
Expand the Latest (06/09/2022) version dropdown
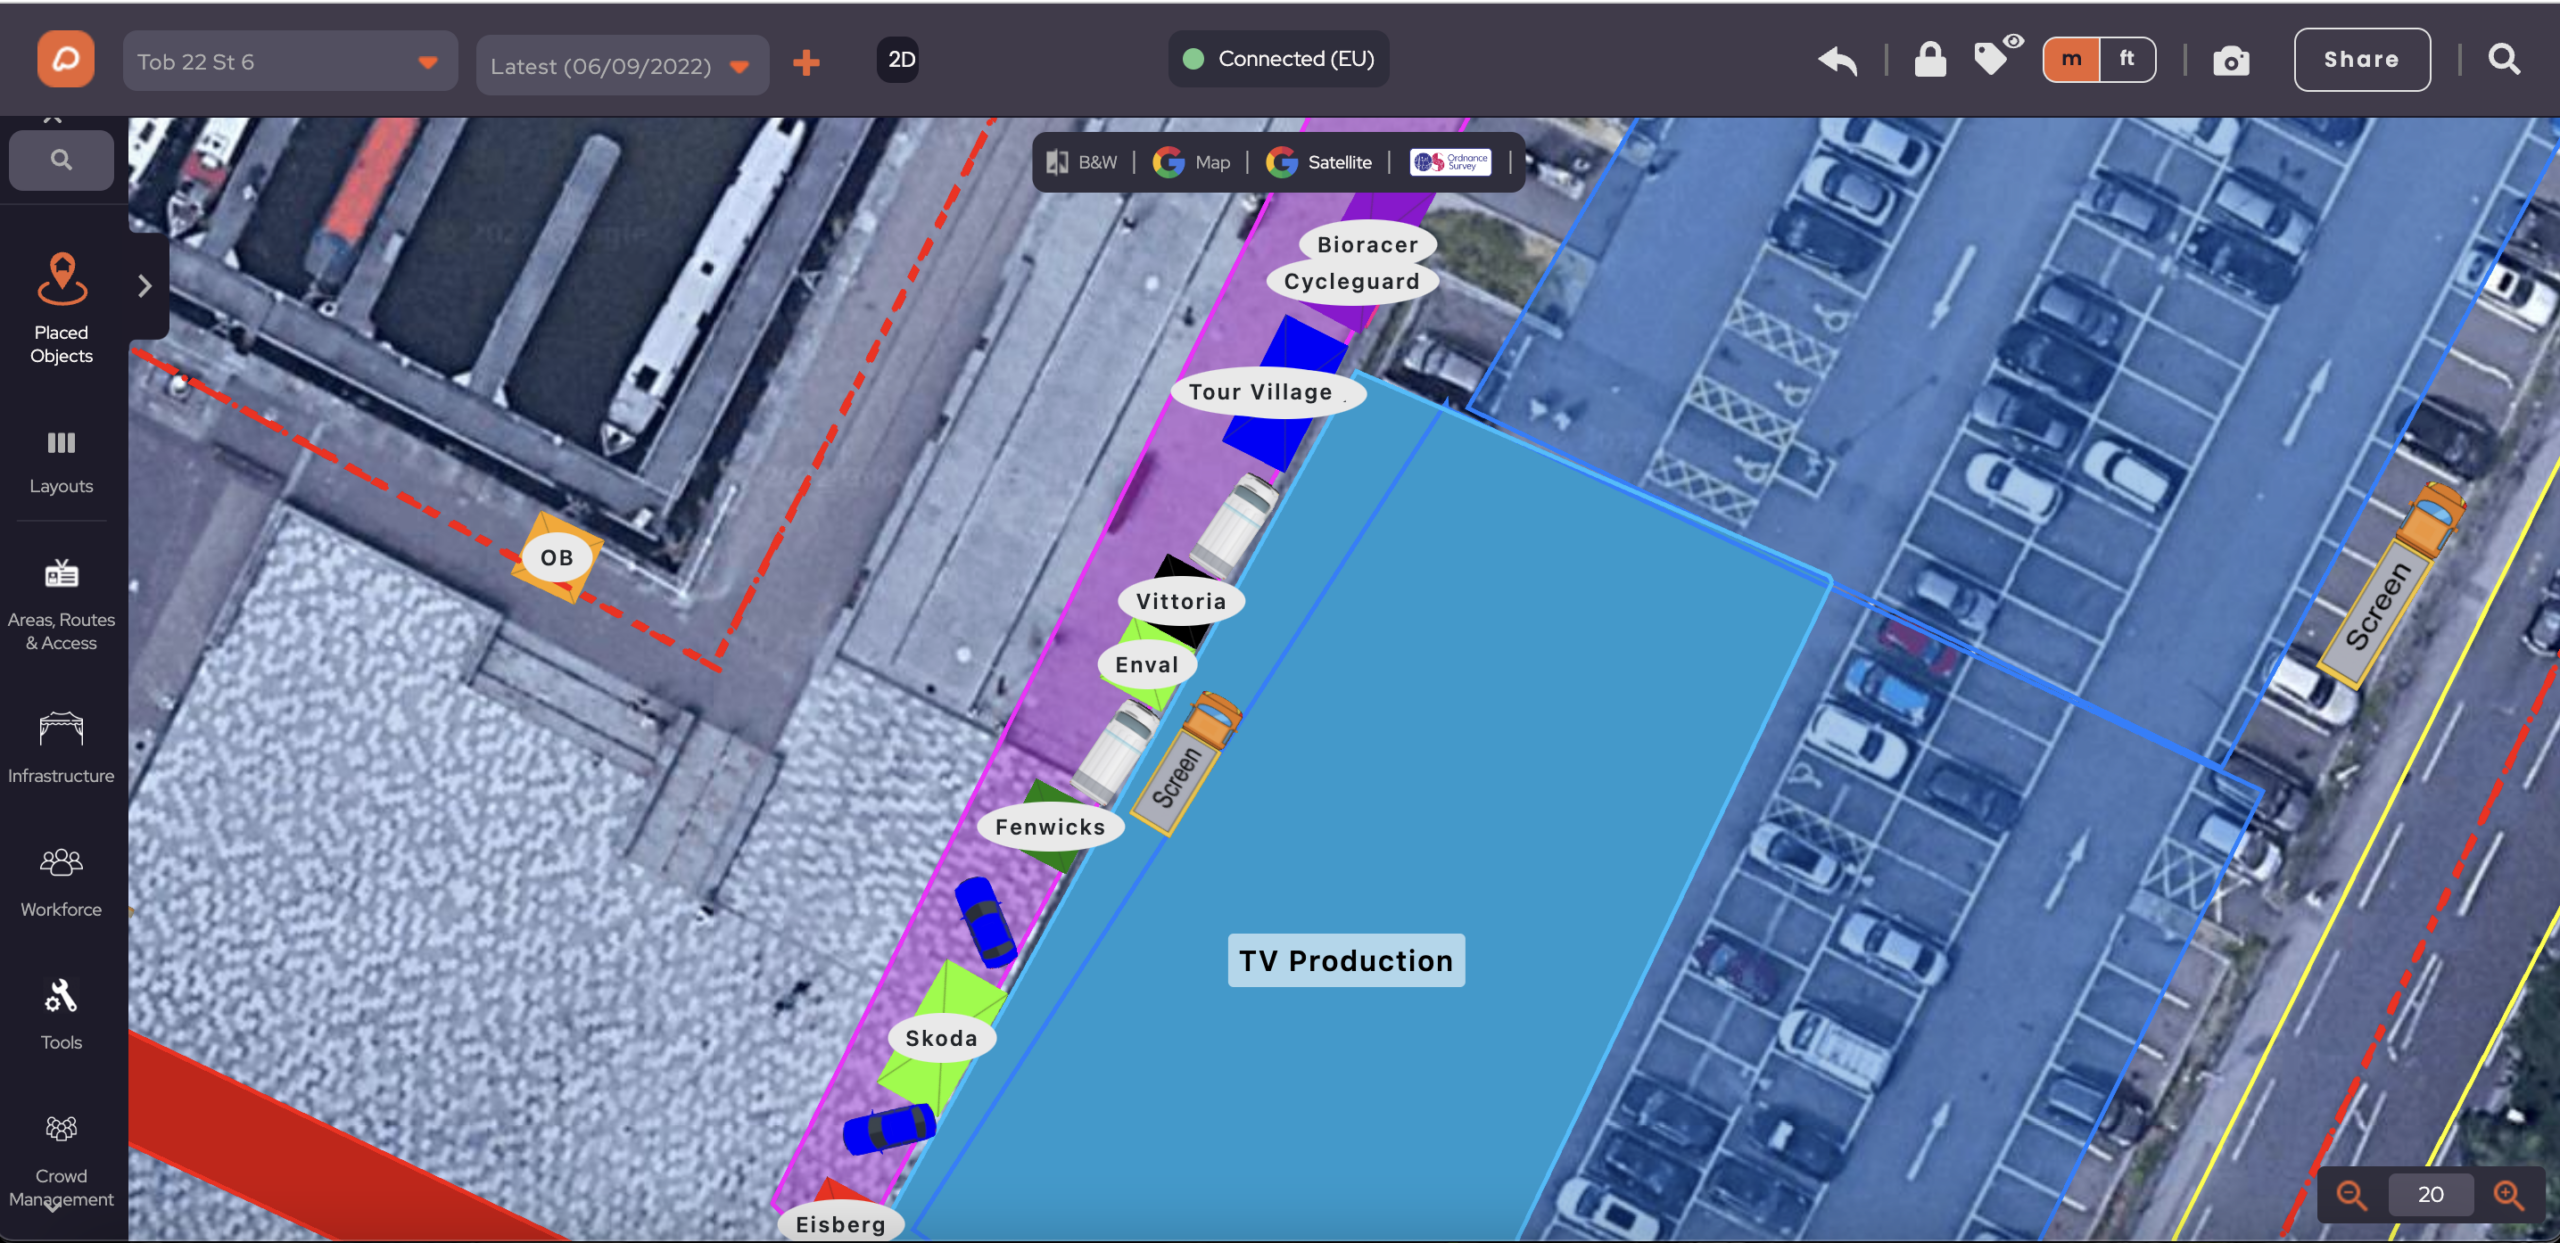click(x=622, y=66)
